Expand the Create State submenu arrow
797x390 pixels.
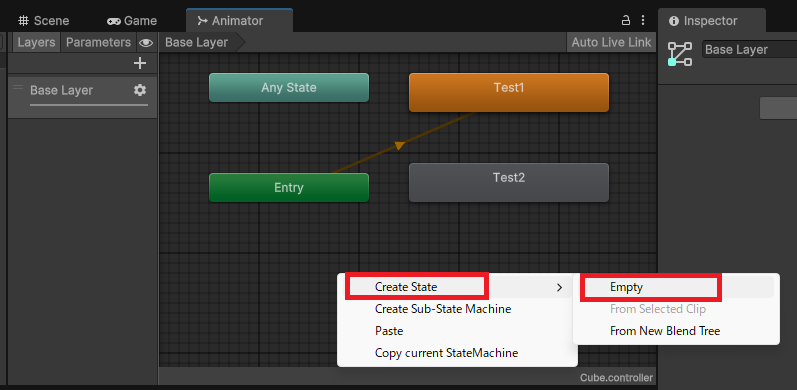(560, 287)
